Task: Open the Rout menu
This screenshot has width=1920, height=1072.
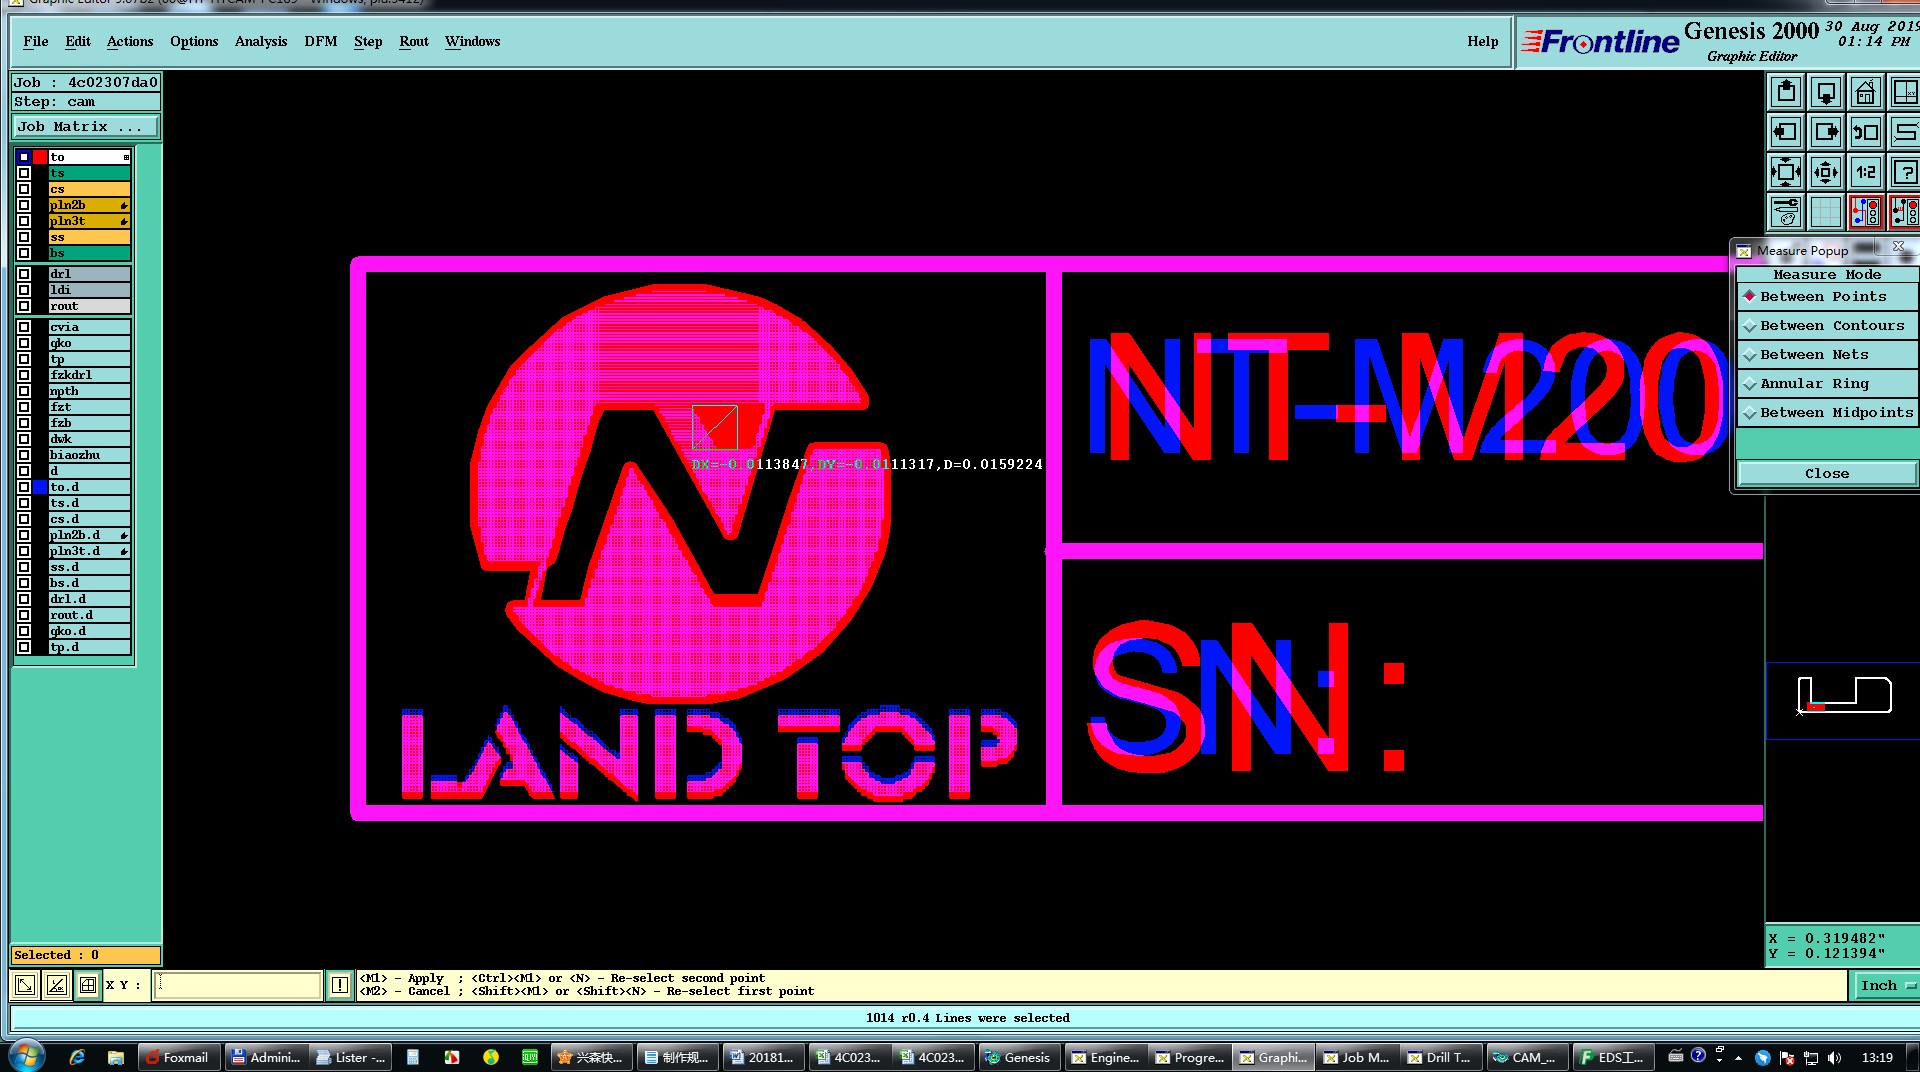Action: (414, 41)
